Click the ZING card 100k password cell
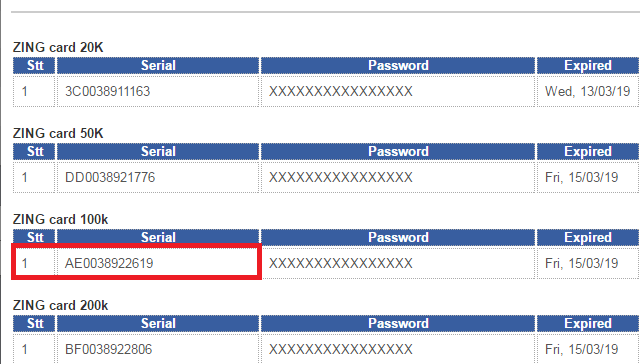The image size is (640, 364). (x=398, y=263)
